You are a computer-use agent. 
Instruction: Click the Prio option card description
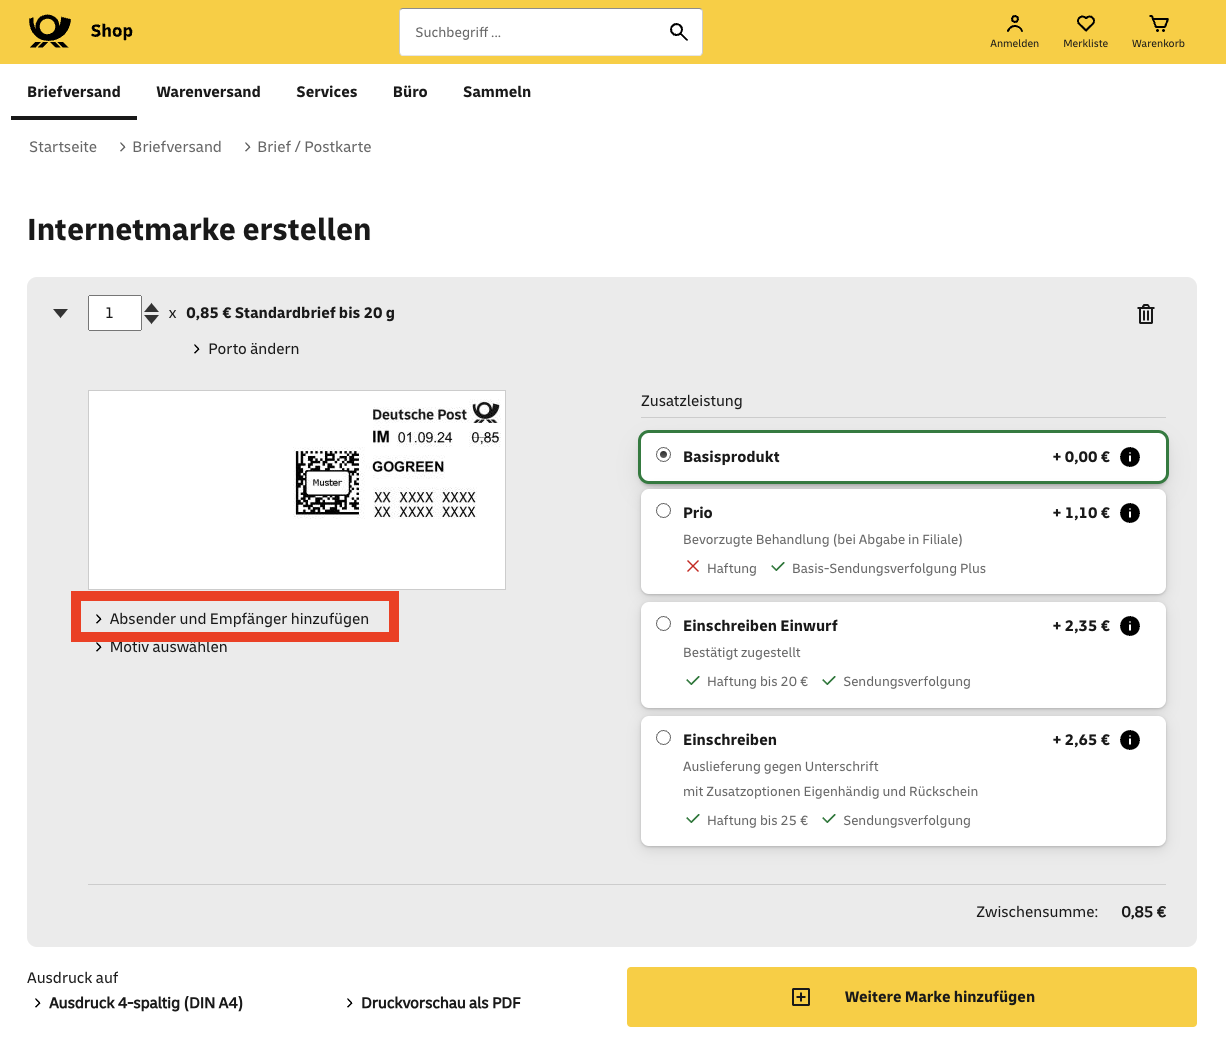pyautogui.click(x=822, y=540)
